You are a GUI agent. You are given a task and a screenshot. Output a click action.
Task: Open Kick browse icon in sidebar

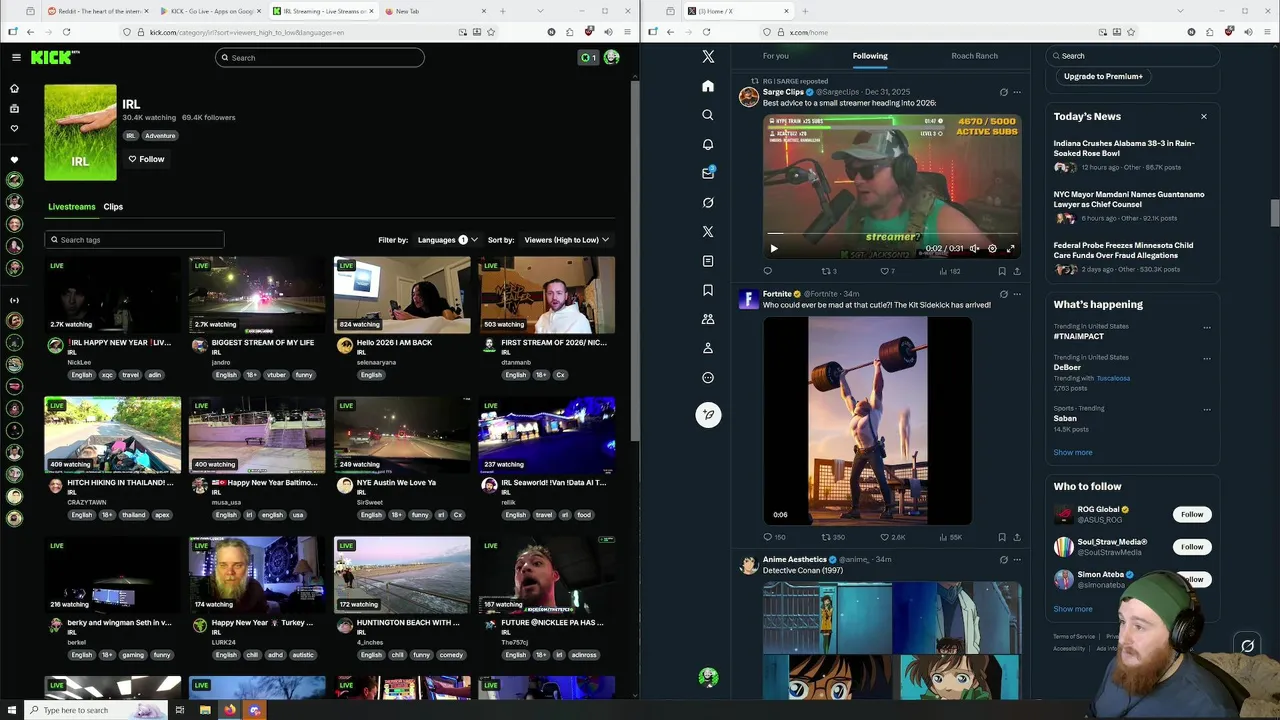[14, 108]
